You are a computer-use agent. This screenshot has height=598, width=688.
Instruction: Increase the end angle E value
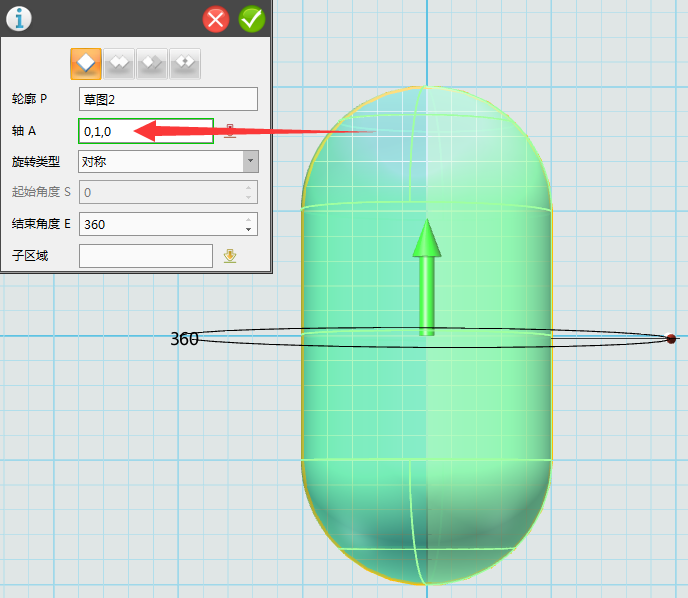[x=248, y=219]
